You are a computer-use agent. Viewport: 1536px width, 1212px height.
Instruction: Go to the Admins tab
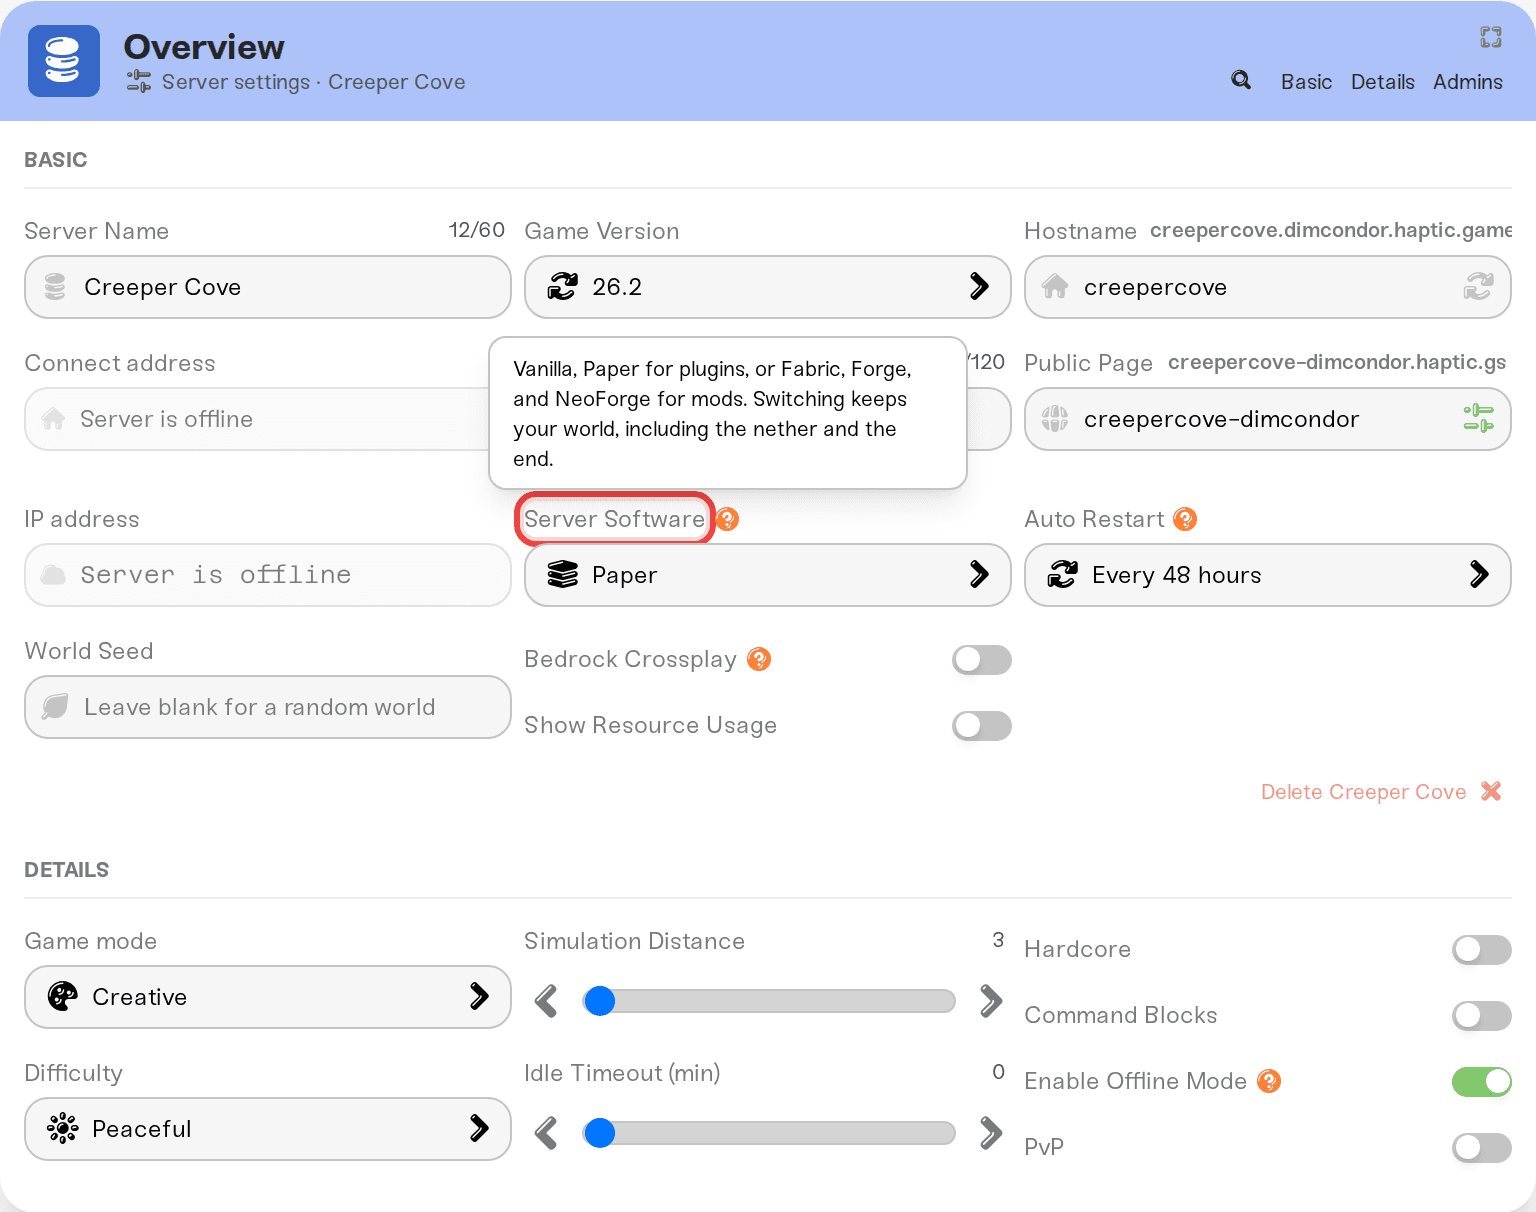[x=1468, y=82]
